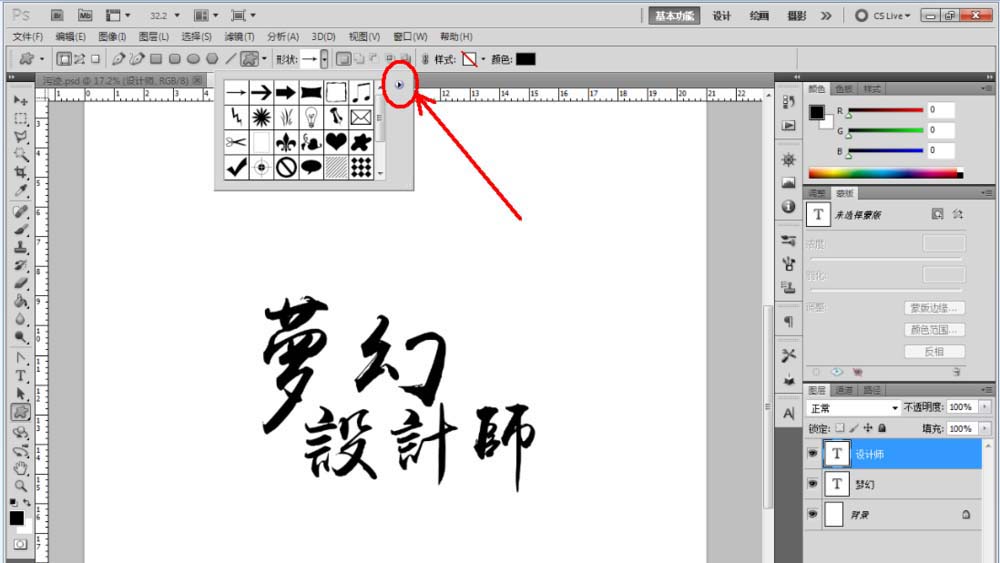Open the 图层(L) menu
The height and width of the screenshot is (563, 1000).
154,36
